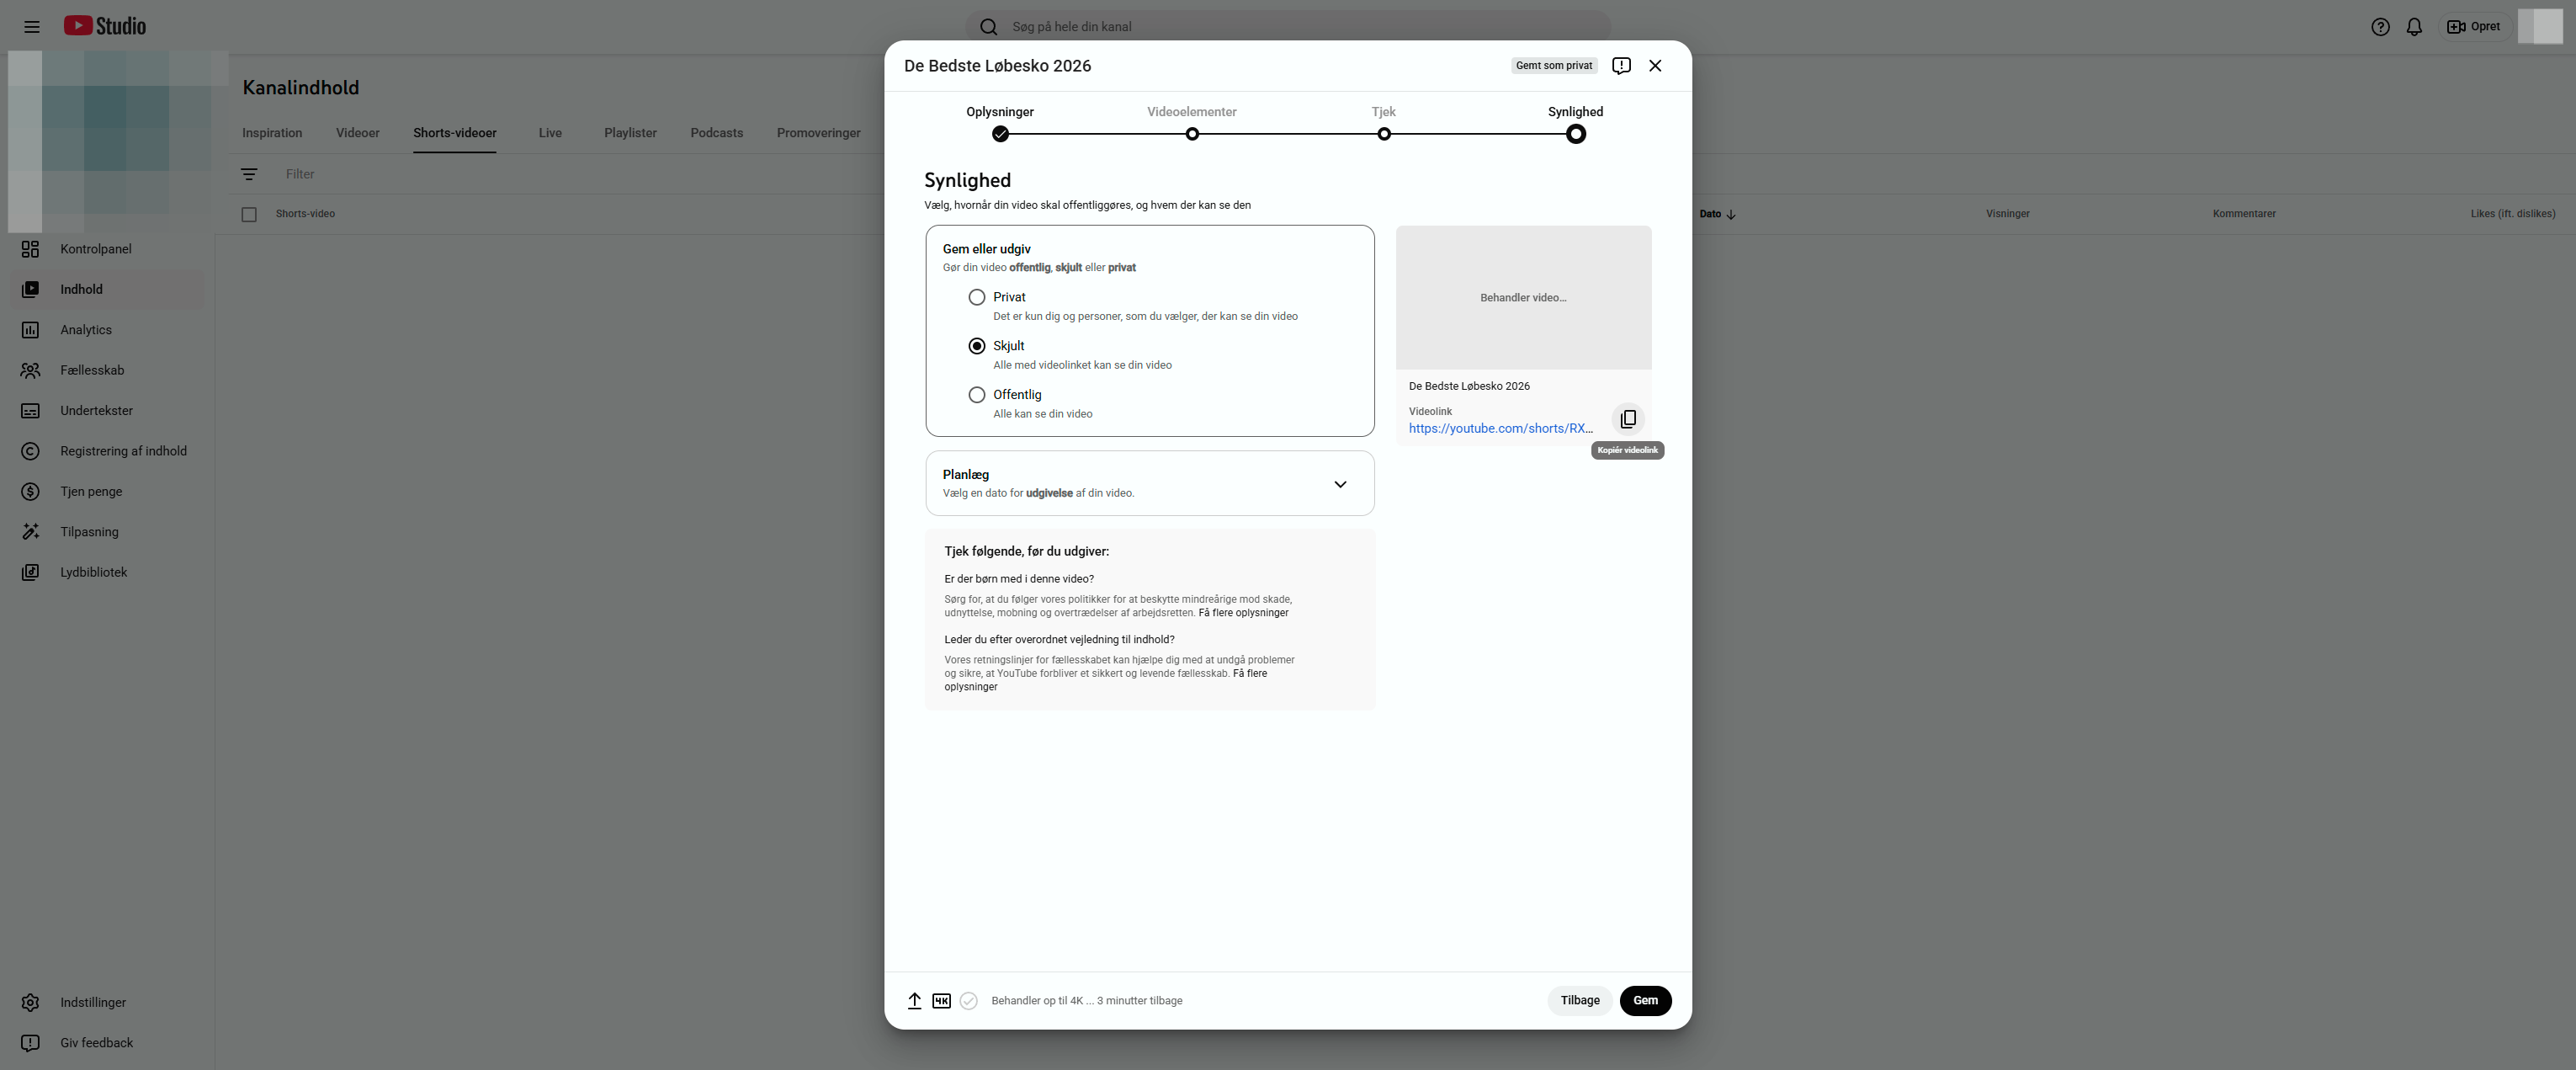Select the Offentlig visibility option

point(976,395)
